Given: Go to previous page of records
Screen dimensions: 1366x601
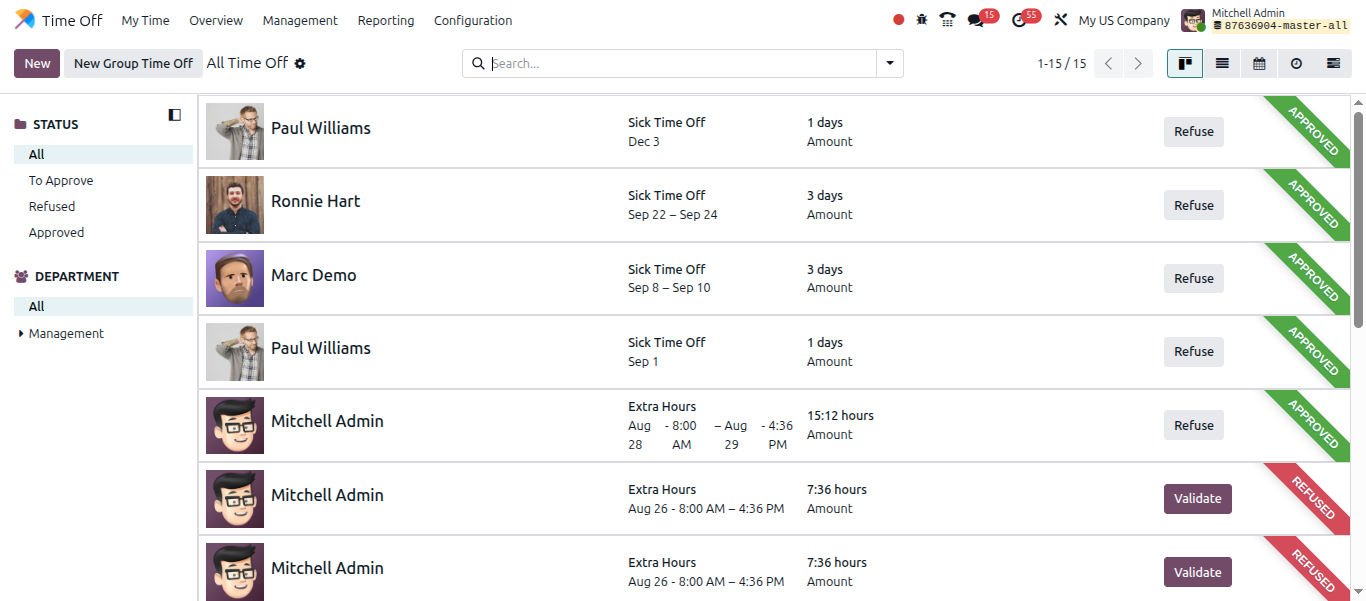Looking at the screenshot, I should 1108,63.
